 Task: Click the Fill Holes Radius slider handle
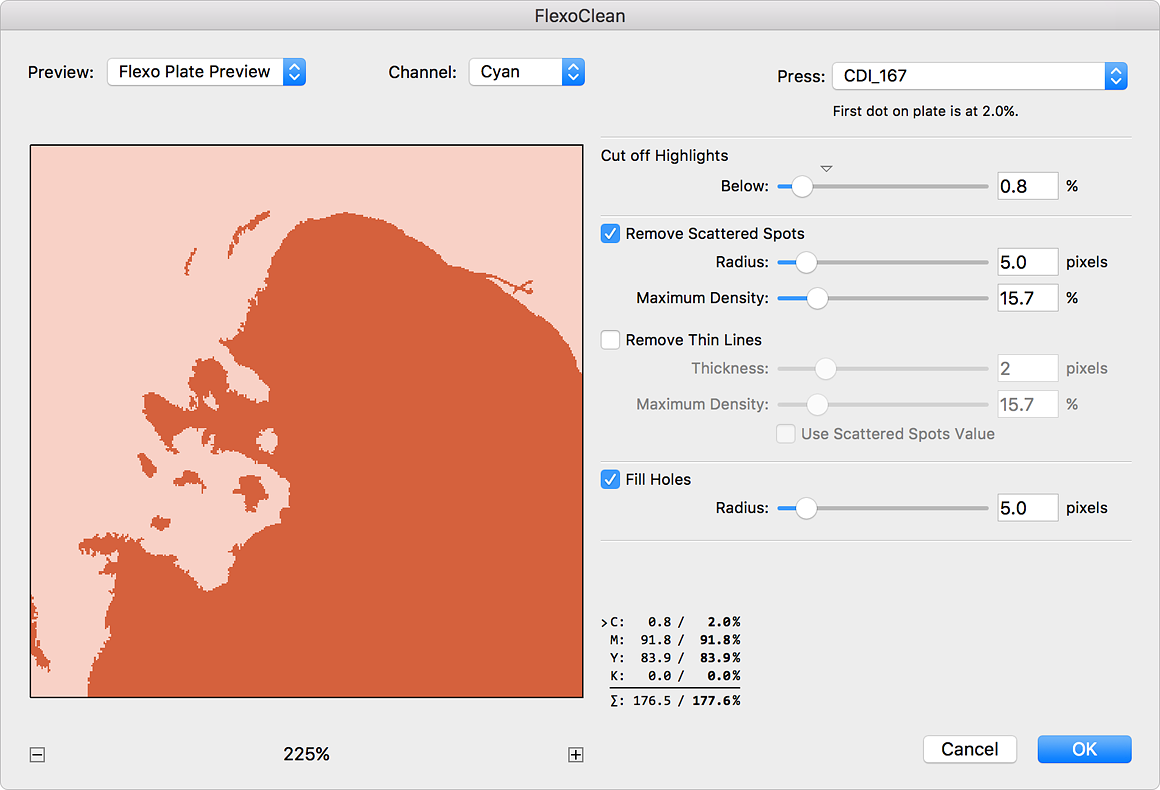[x=805, y=508]
